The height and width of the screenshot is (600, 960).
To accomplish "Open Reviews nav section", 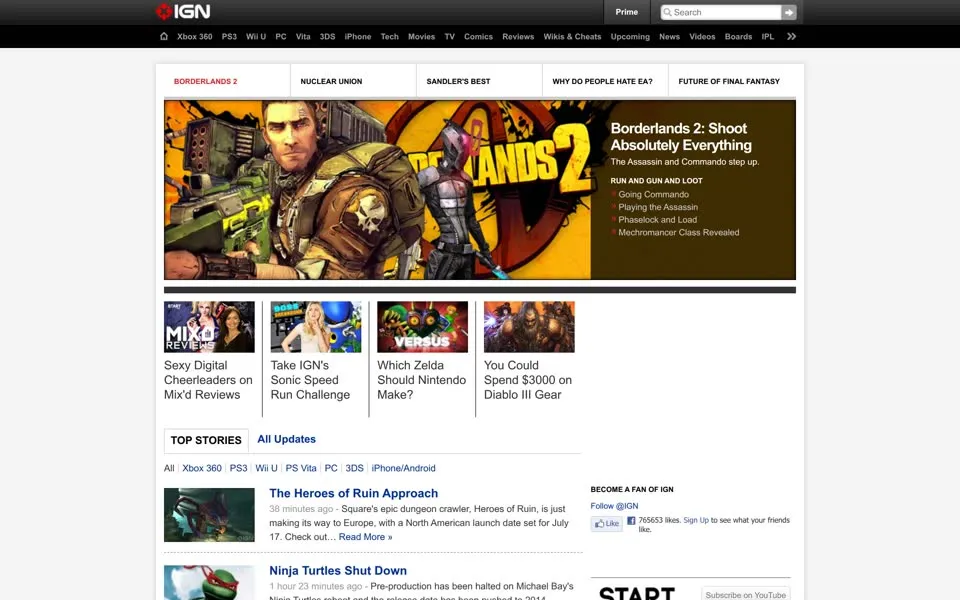I will [x=518, y=37].
